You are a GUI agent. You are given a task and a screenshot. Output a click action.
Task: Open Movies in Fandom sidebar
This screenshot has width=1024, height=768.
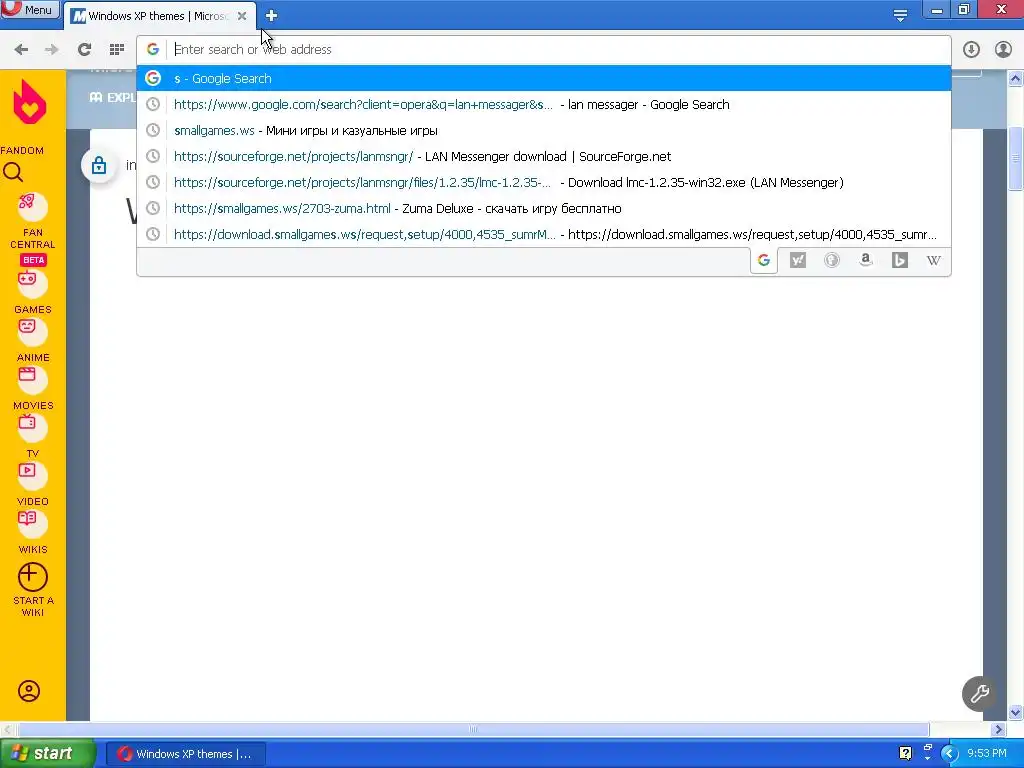[32, 389]
